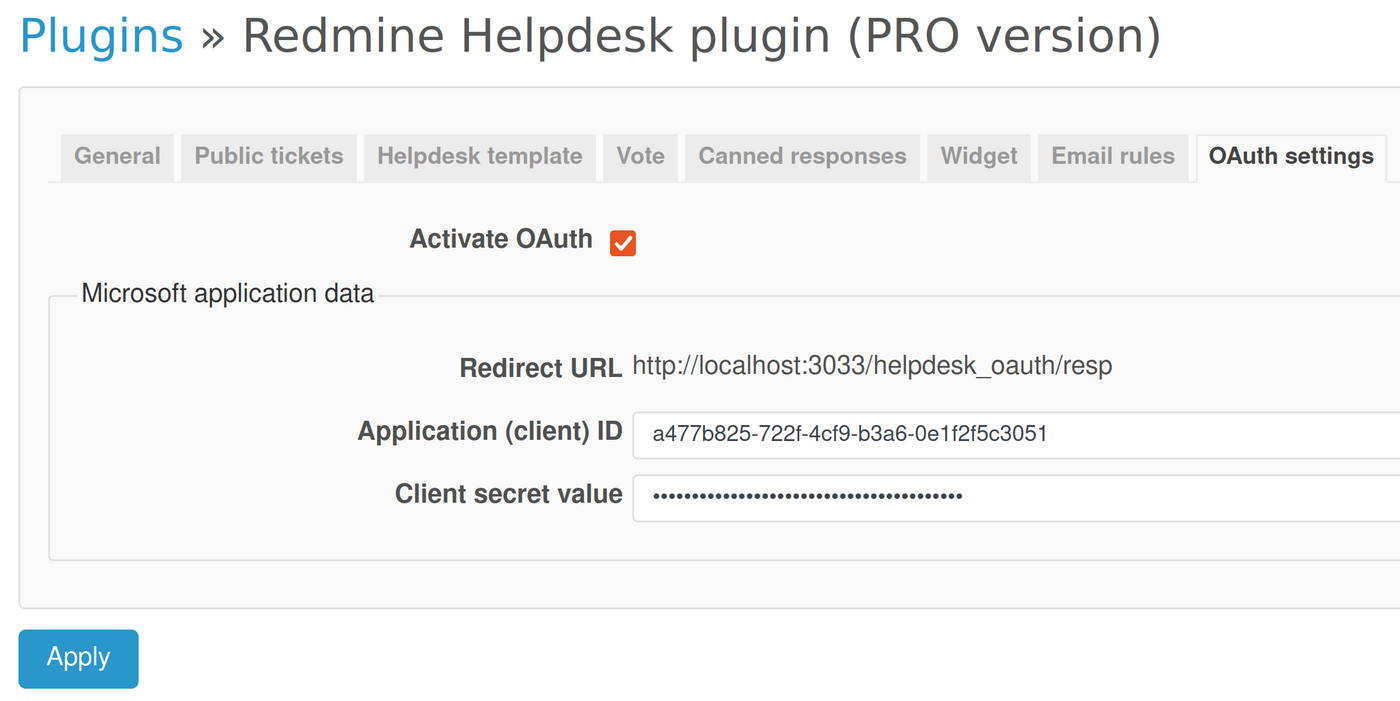Viewport: 1400px width, 701px height.
Task: Focus the Client secret value field
Action: tap(900, 497)
